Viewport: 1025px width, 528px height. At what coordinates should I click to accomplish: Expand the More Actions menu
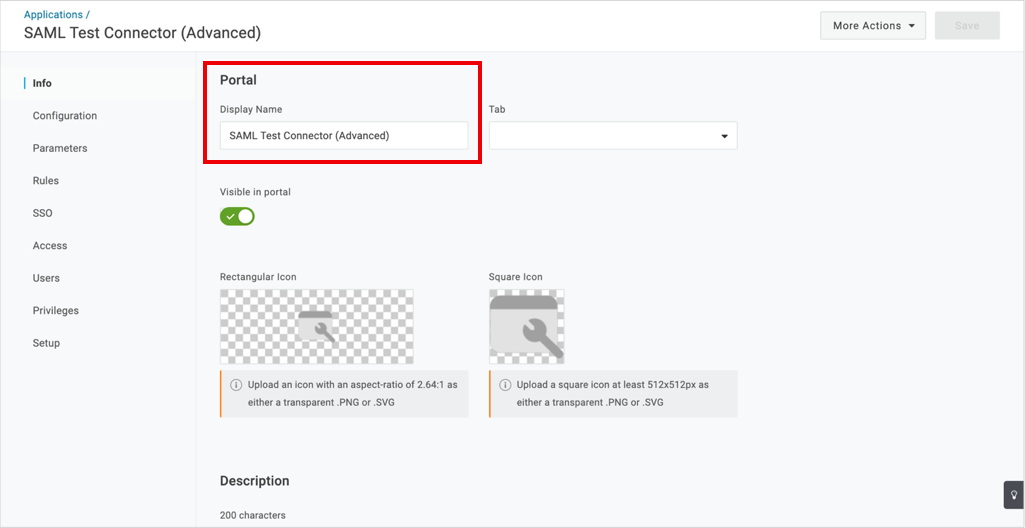click(873, 25)
